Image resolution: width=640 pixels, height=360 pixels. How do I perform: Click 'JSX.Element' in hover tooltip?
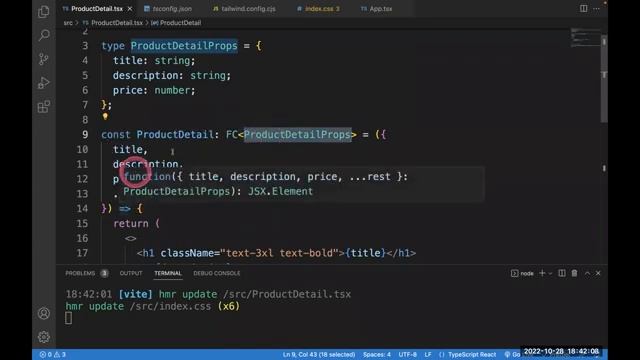click(280, 191)
